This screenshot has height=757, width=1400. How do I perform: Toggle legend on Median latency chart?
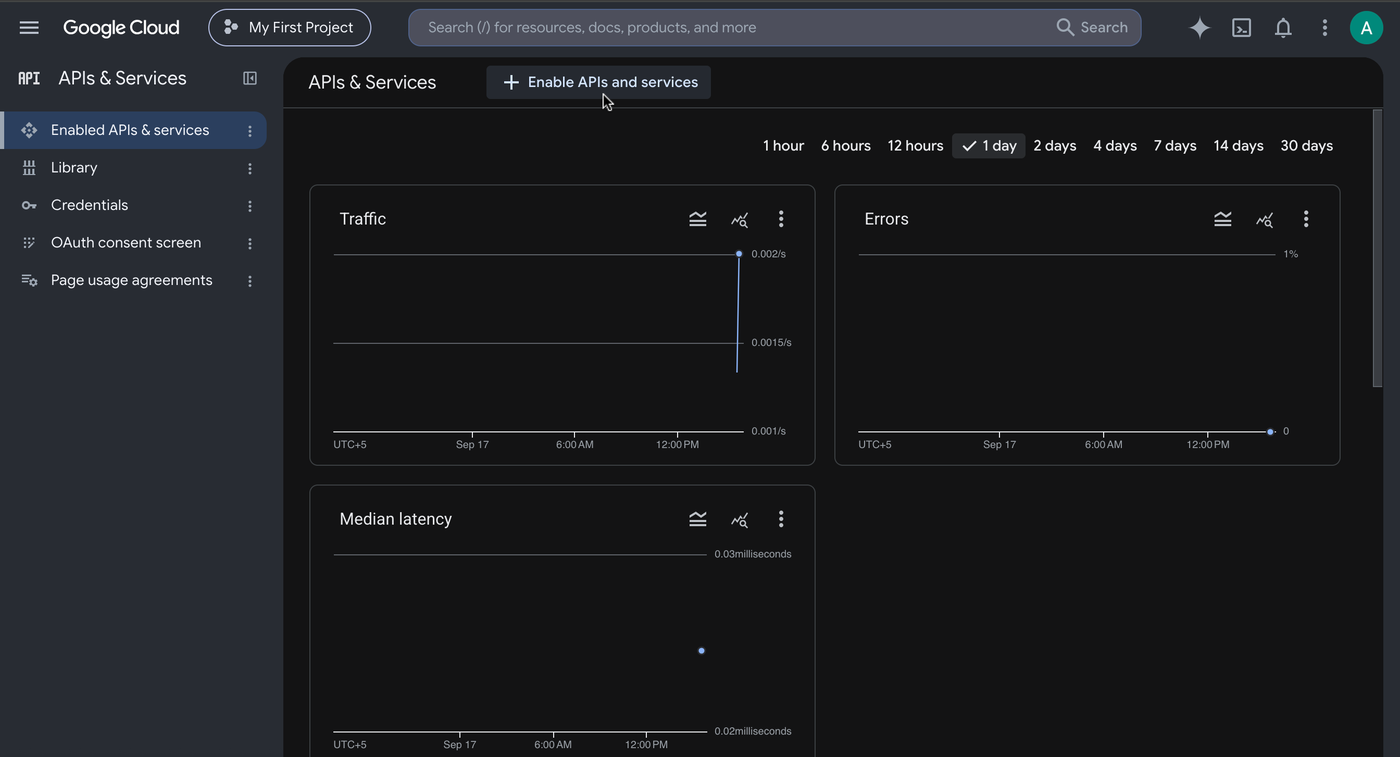[x=698, y=519]
